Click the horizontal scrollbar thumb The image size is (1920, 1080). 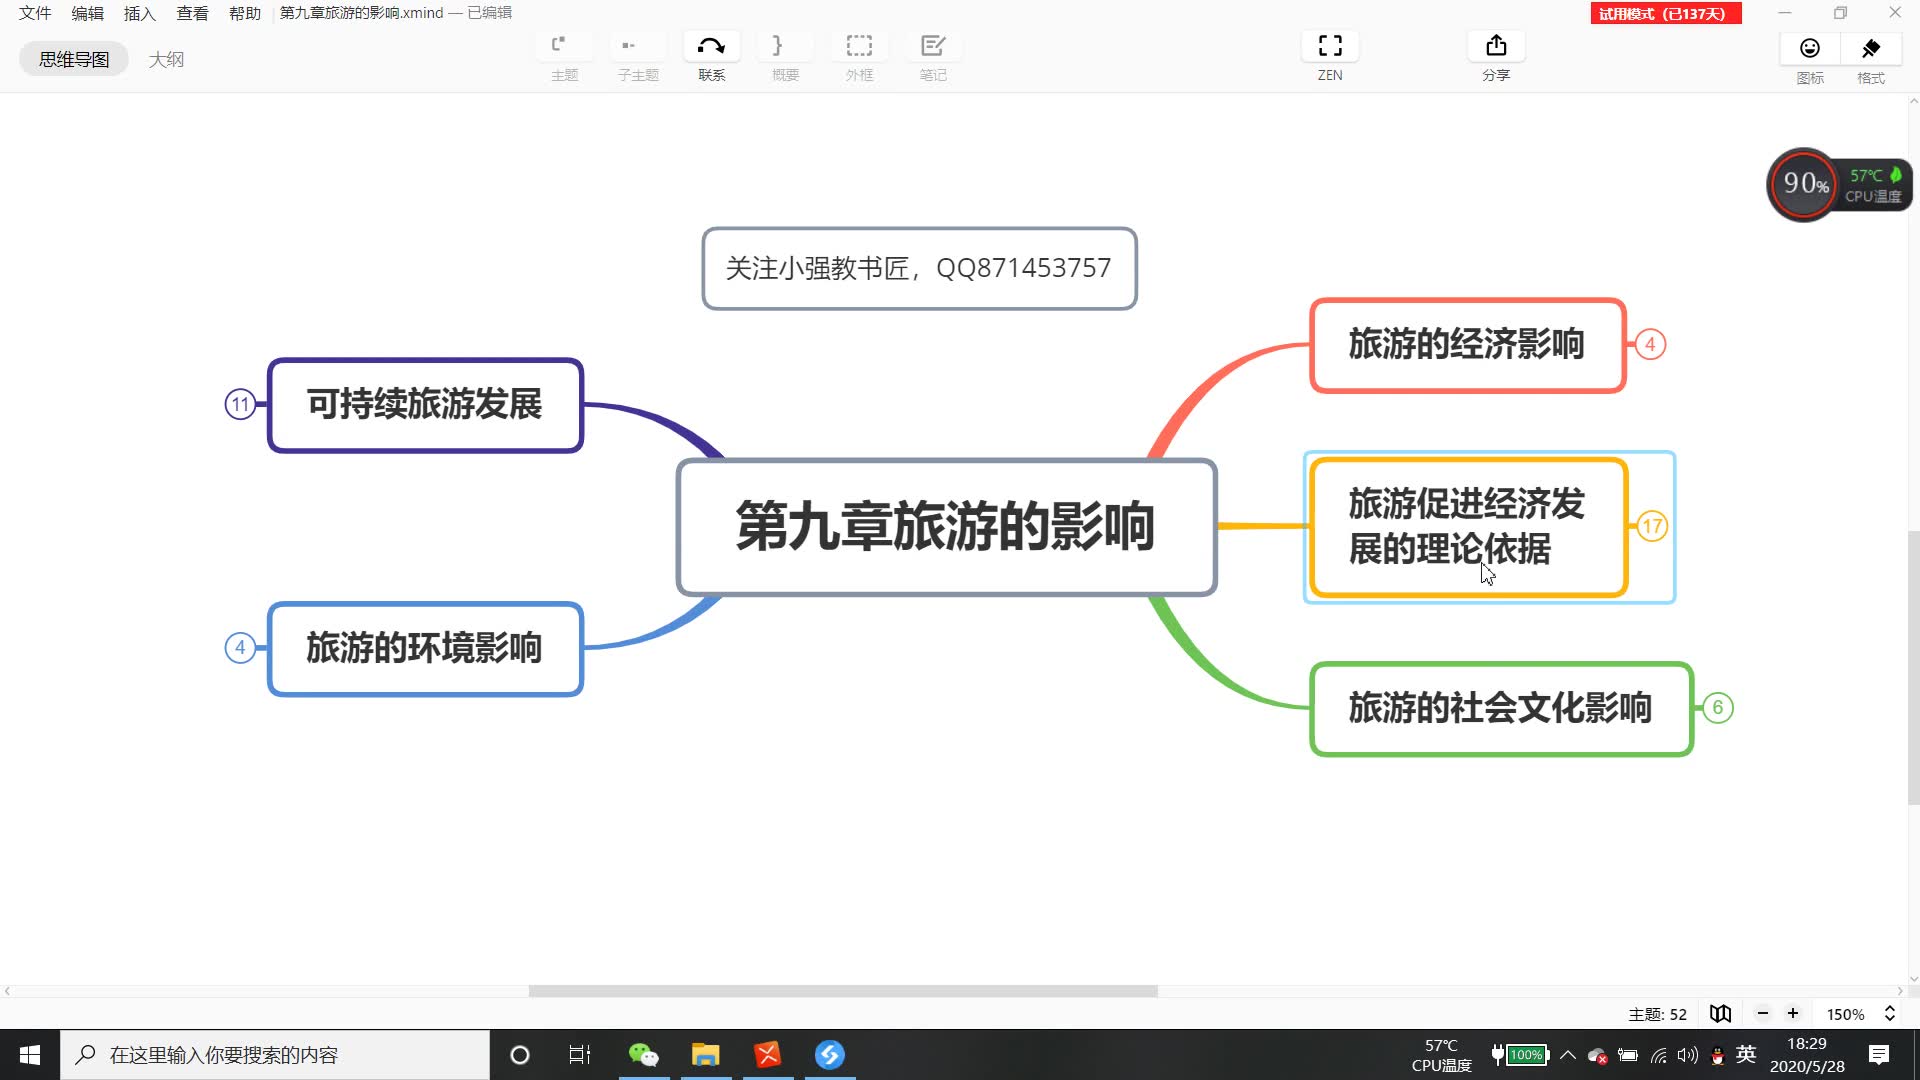click(843, 991)
